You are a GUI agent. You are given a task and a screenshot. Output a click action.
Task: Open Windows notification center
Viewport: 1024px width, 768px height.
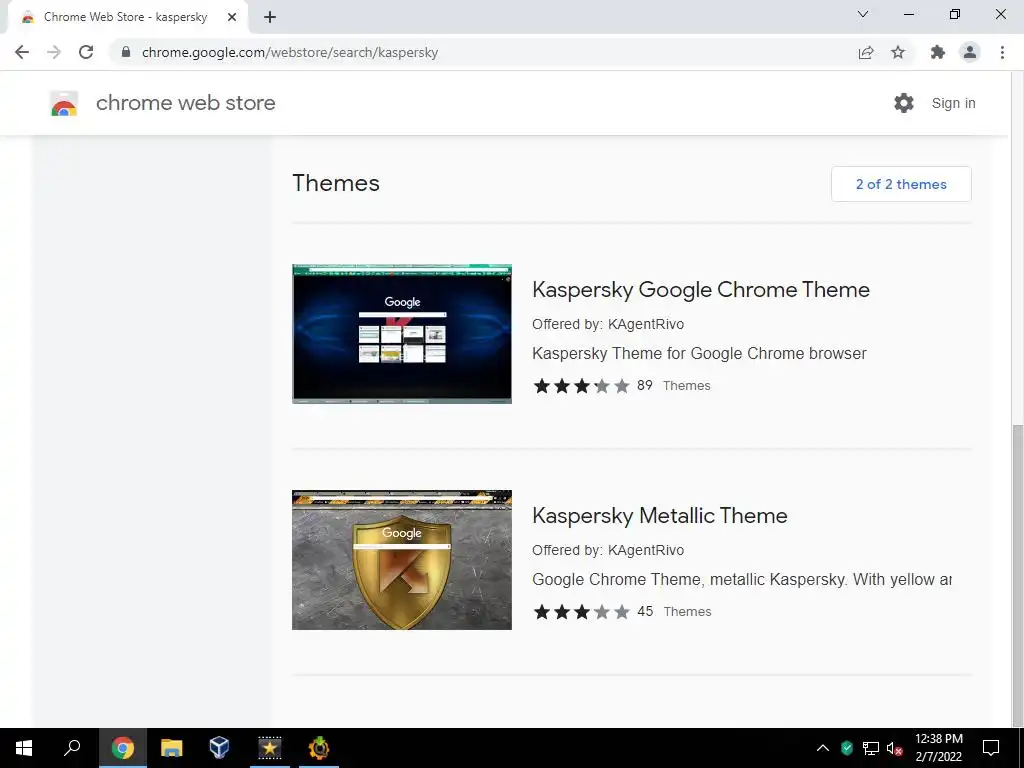[991, 748]
